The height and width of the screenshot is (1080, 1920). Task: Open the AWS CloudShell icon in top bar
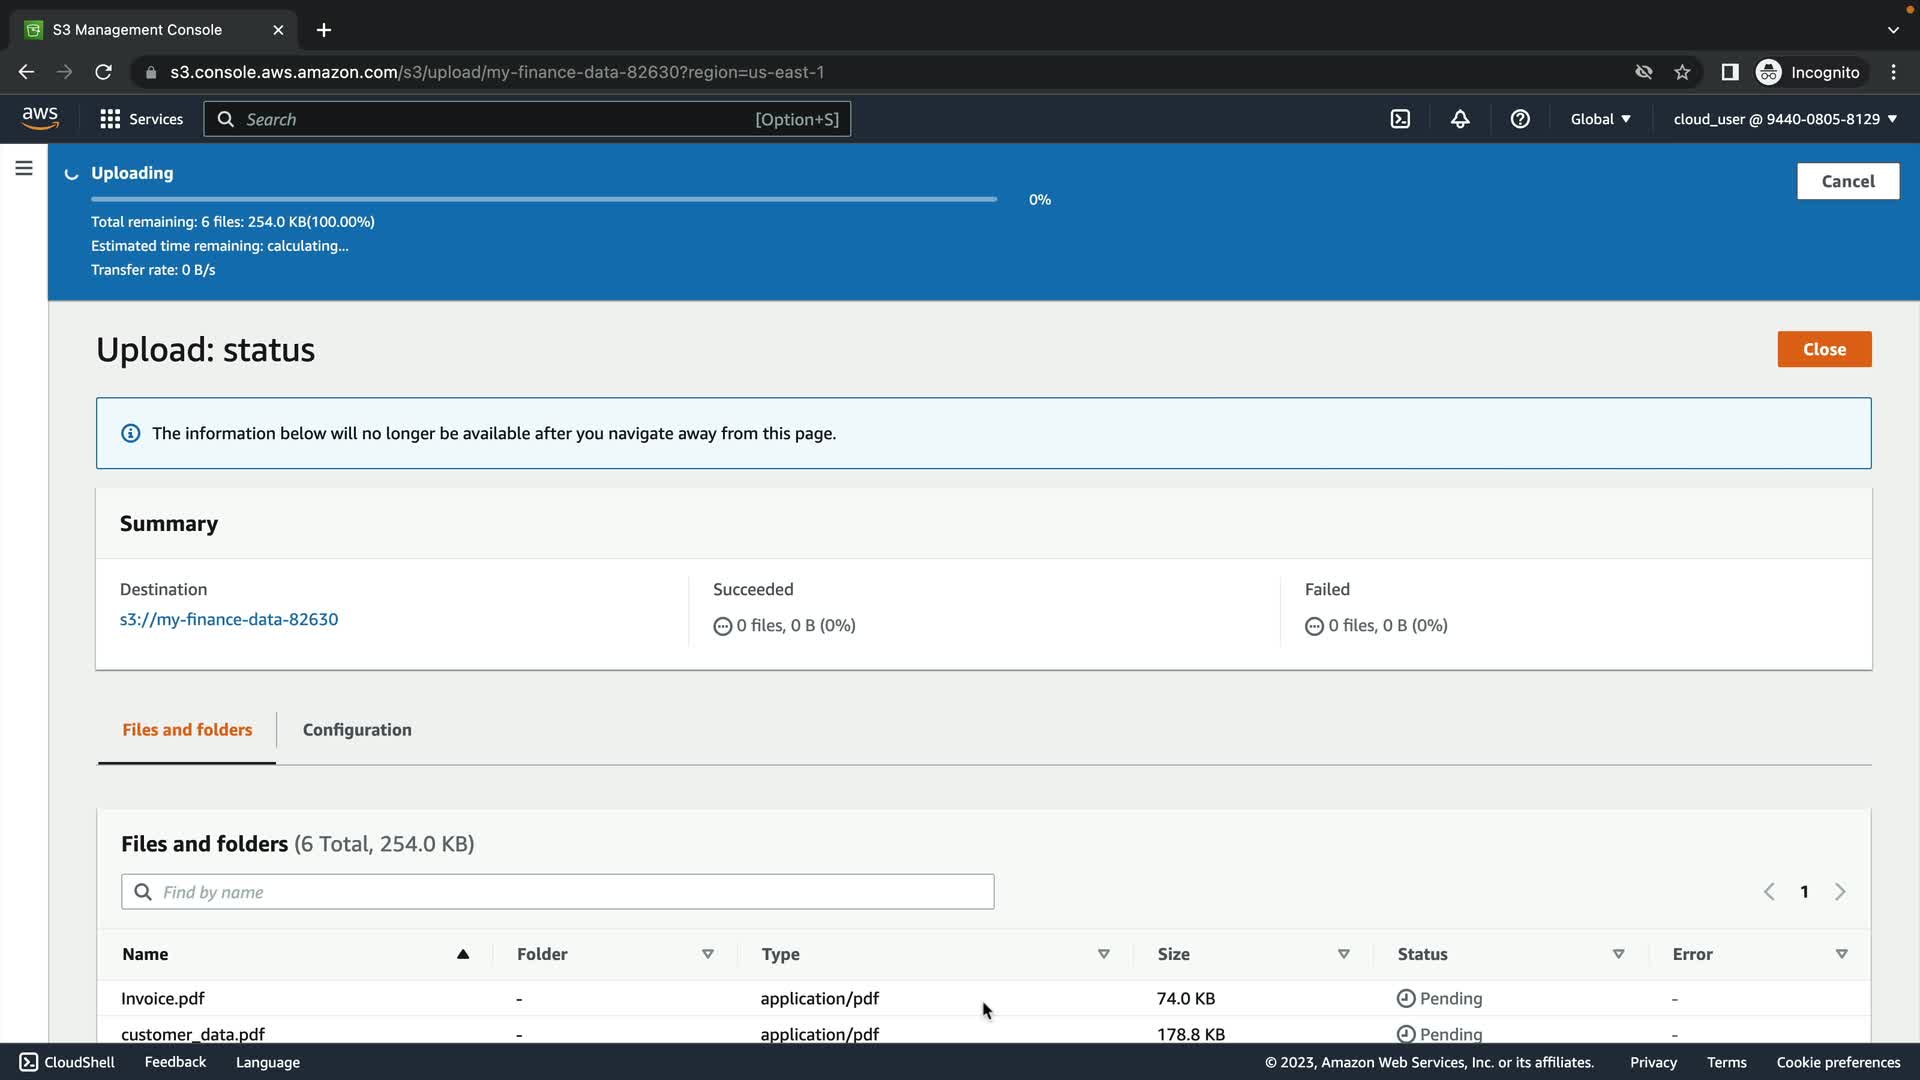[1400, 119]
